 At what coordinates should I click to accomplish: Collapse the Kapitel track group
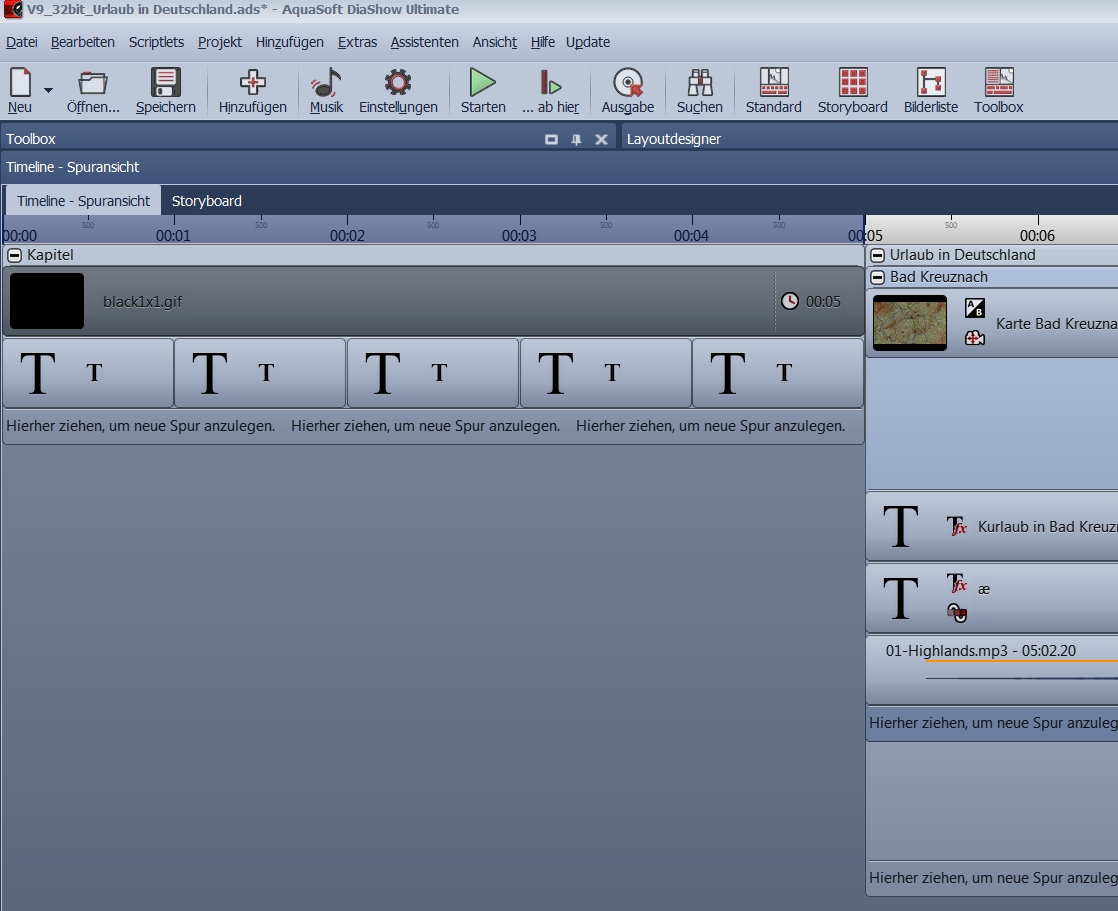15,256
